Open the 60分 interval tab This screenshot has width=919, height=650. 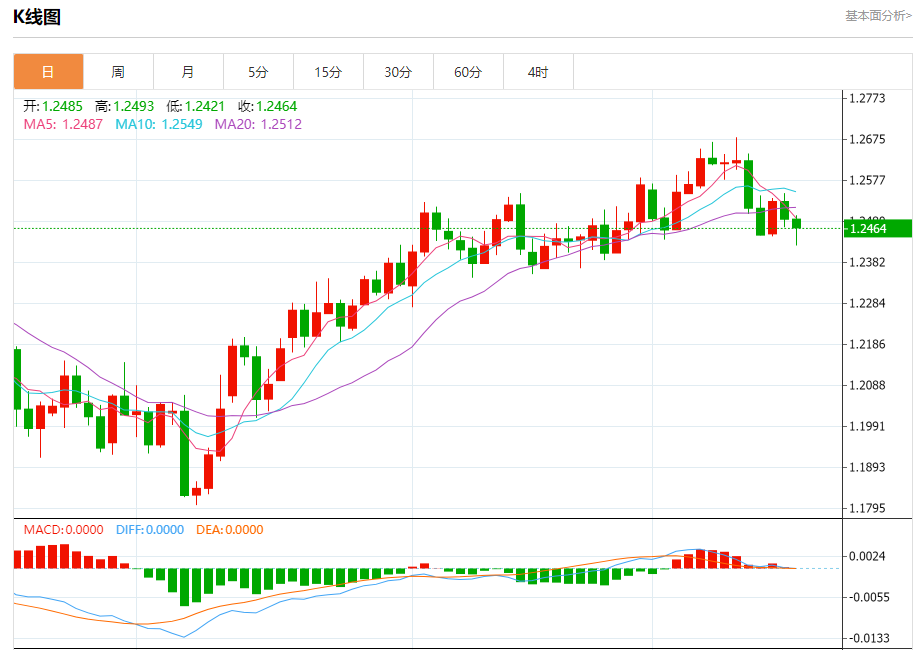click(468, 72)
